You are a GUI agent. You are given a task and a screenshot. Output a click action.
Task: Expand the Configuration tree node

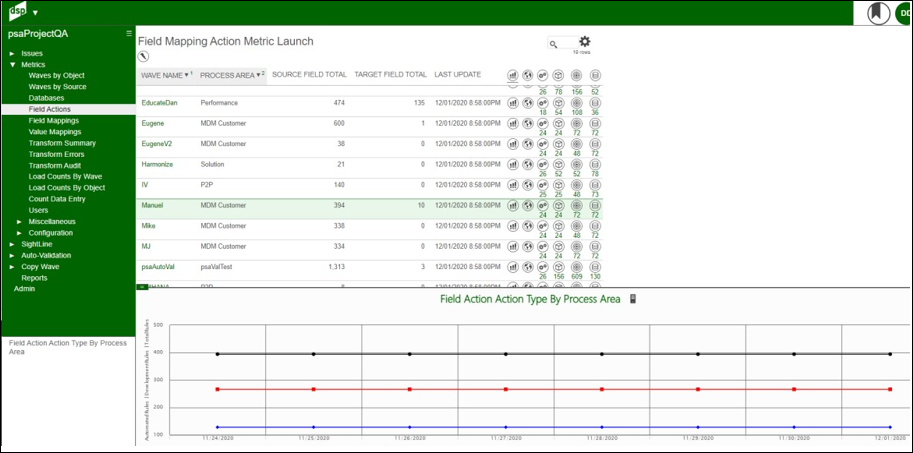[19, 233]
